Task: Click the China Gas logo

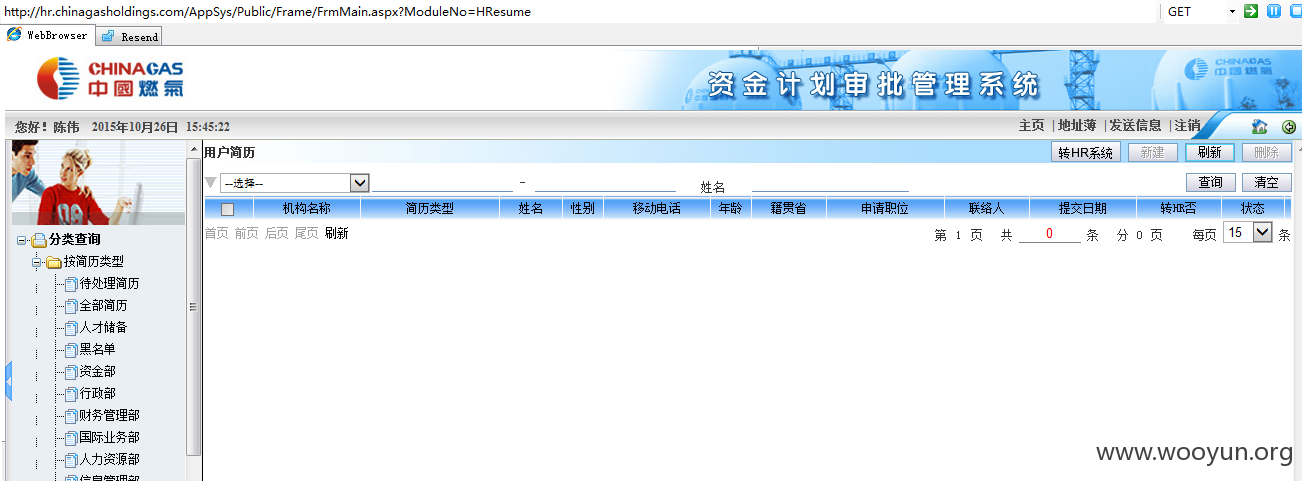Action: [110, 77]
